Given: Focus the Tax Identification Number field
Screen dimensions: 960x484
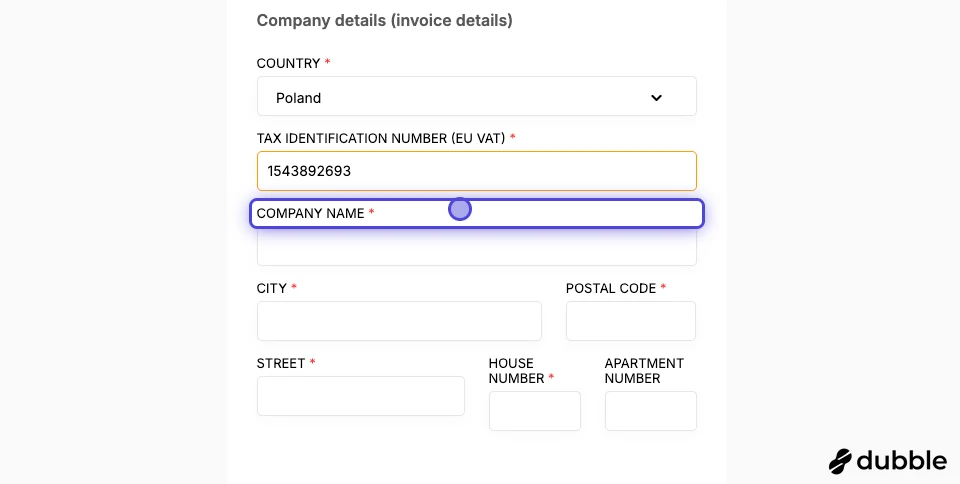Looking at the screenshot, I should pyautogui.click(x=476, y=171).
